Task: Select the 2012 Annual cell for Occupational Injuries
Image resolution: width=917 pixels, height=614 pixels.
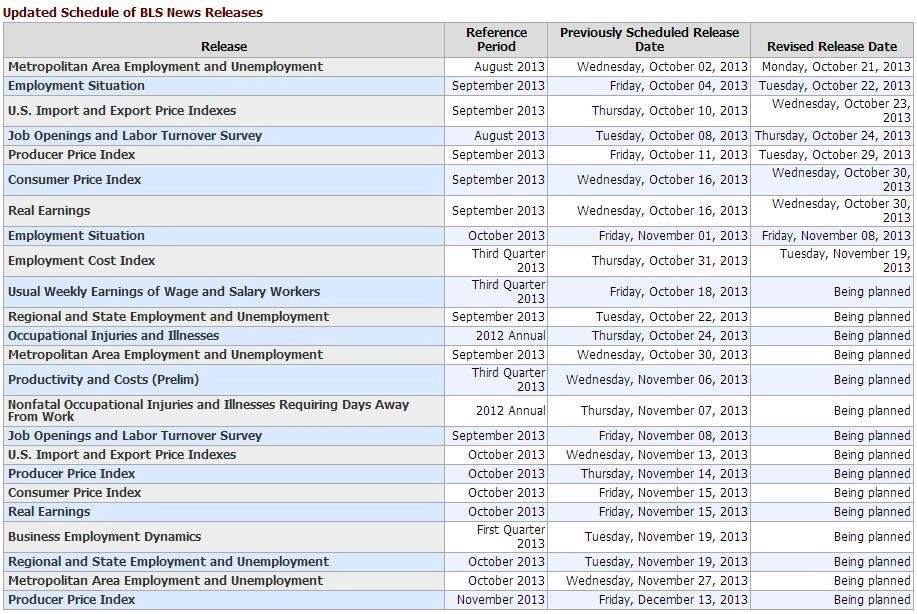Action: (511, 336)
